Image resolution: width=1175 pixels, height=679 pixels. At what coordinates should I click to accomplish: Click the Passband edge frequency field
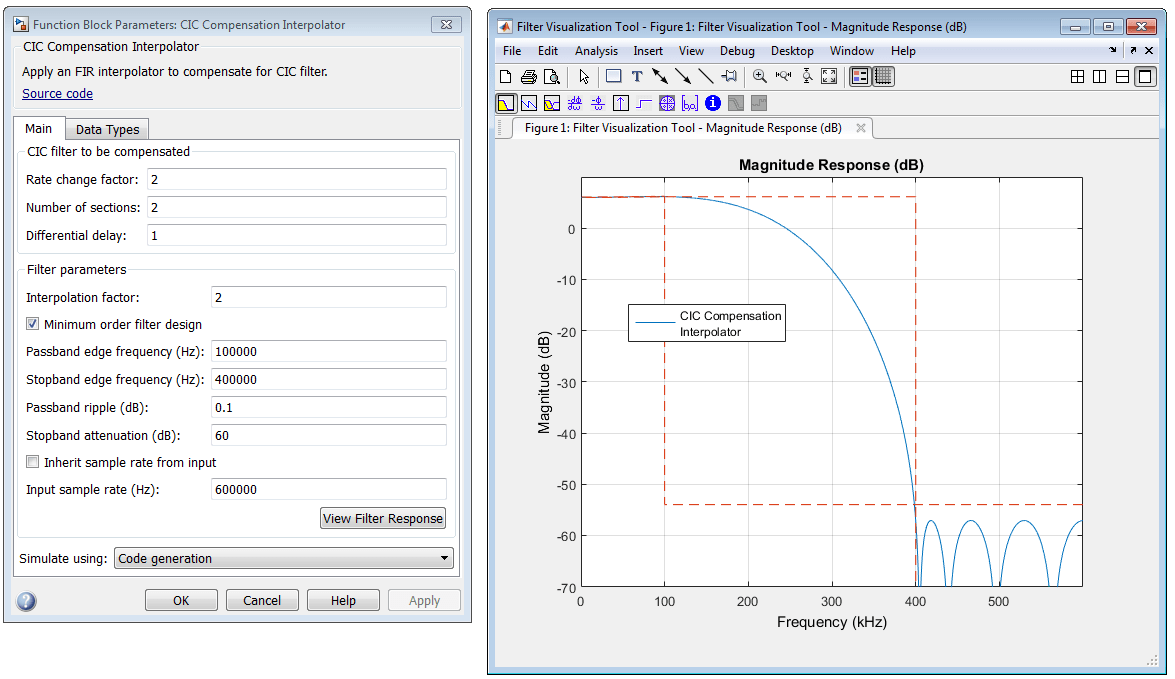click(328, 351)
